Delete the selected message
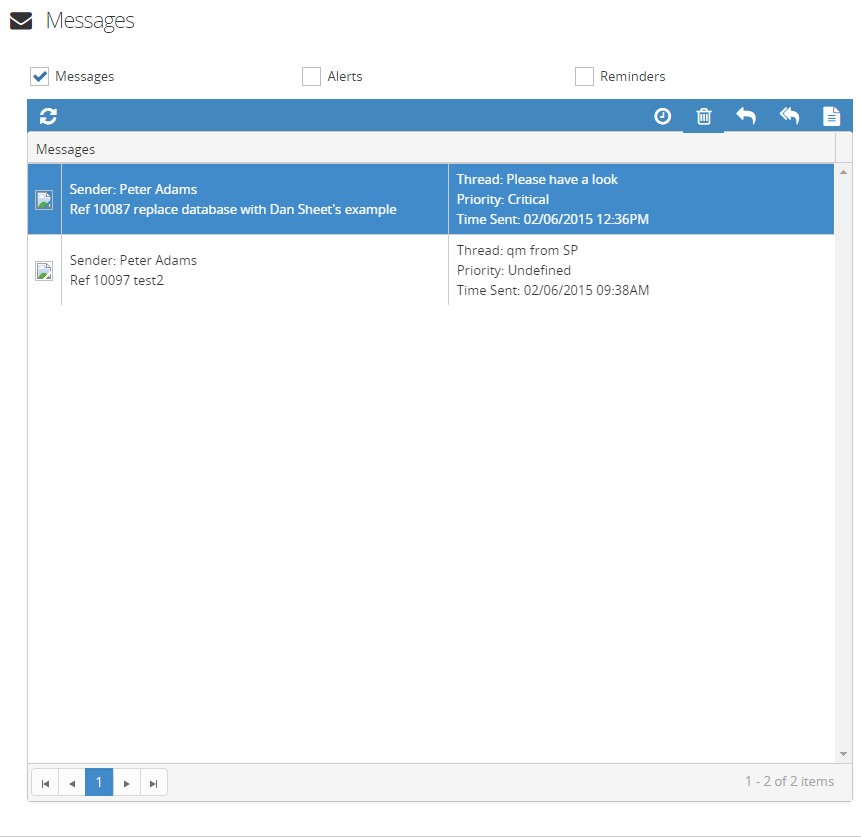 (703, 116)
